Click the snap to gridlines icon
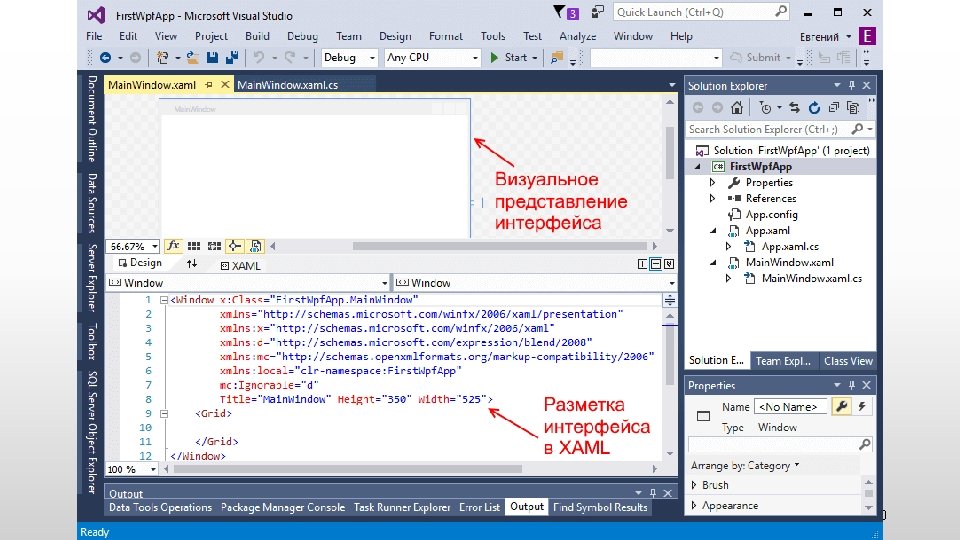This screenshot has height=540, width=960. [x=214, y=246]
